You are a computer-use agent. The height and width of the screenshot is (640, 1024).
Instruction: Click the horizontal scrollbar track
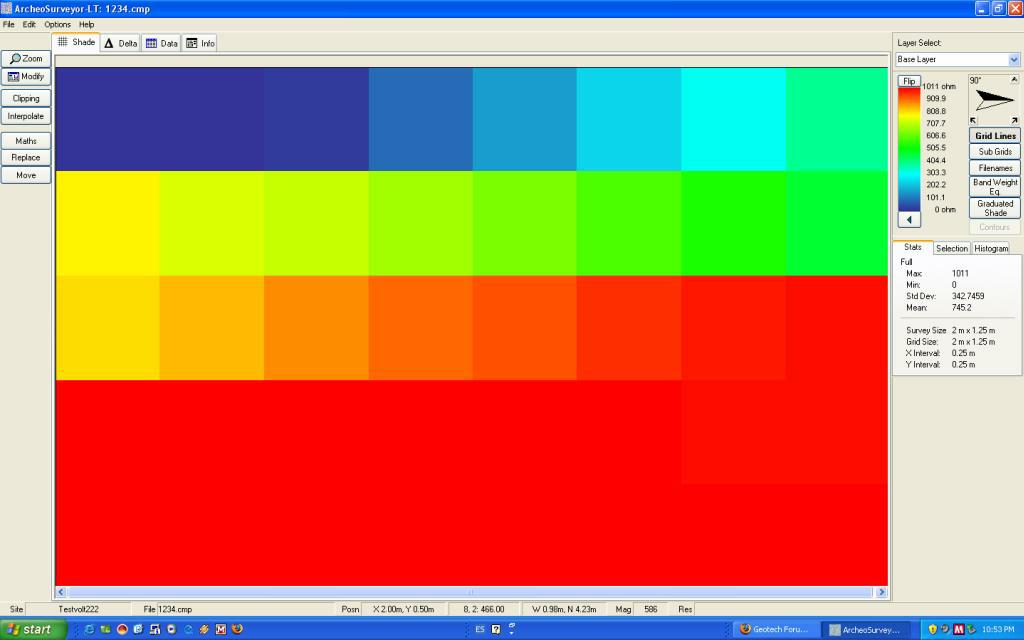(x=470, y=592)
